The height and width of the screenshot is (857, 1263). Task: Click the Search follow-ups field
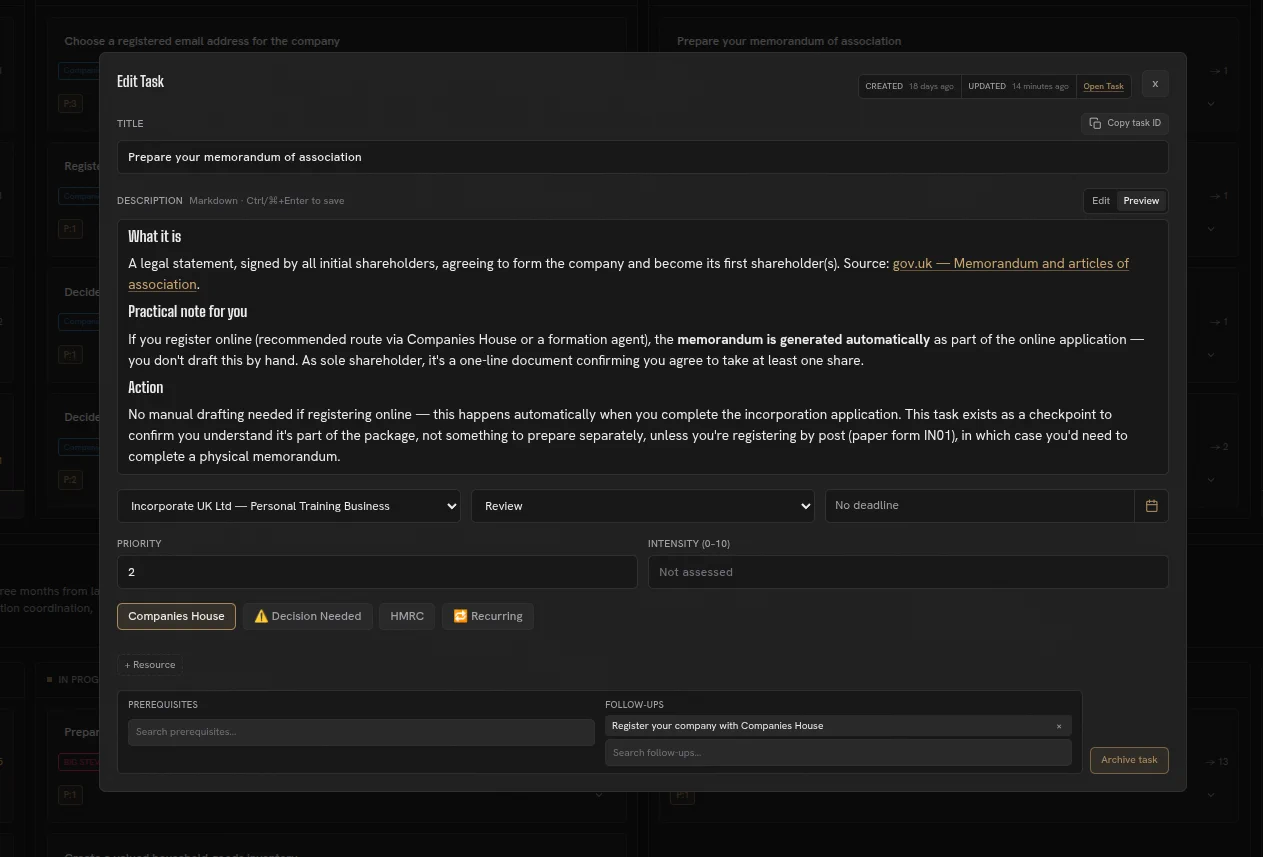[x=838, y=753]
